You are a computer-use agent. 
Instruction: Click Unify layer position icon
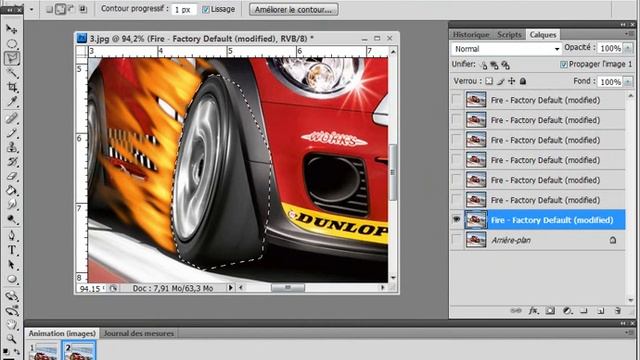484,65
